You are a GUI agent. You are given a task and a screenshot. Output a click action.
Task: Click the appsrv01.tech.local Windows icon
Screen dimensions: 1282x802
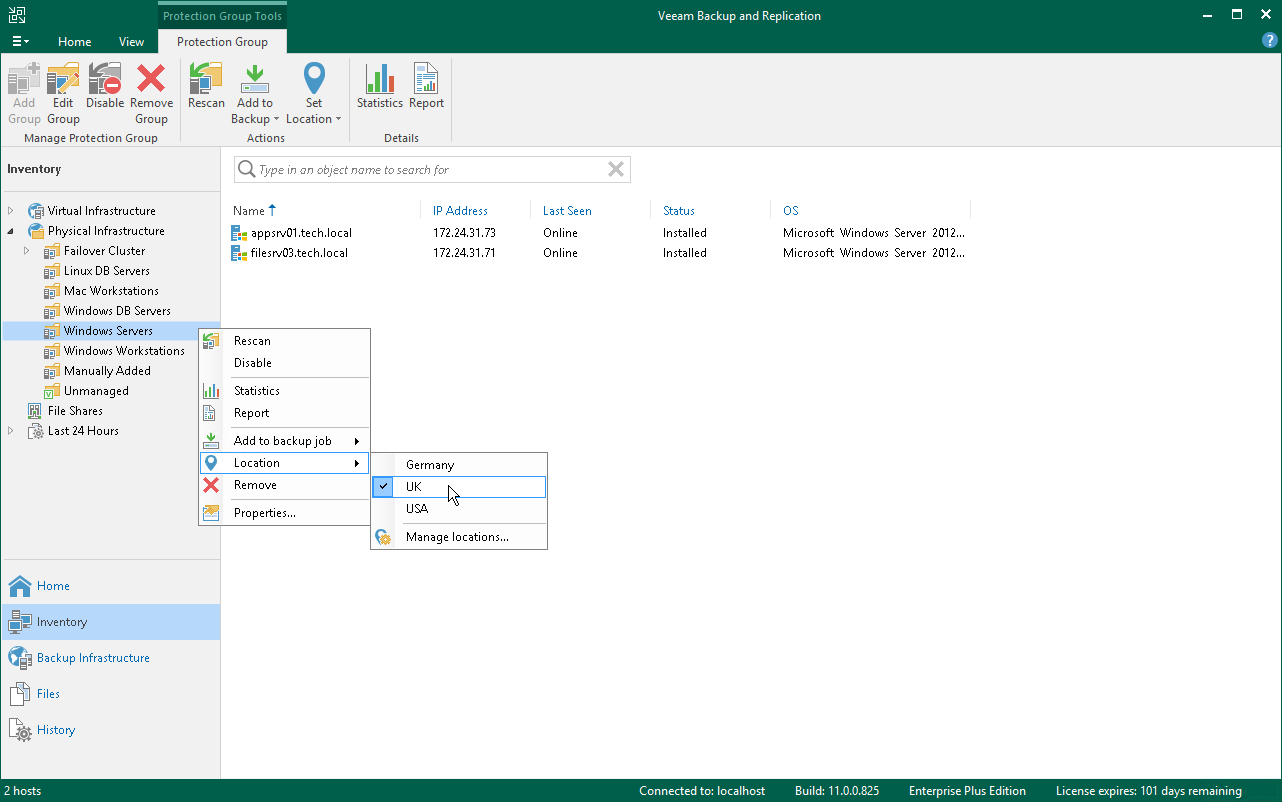240,233
